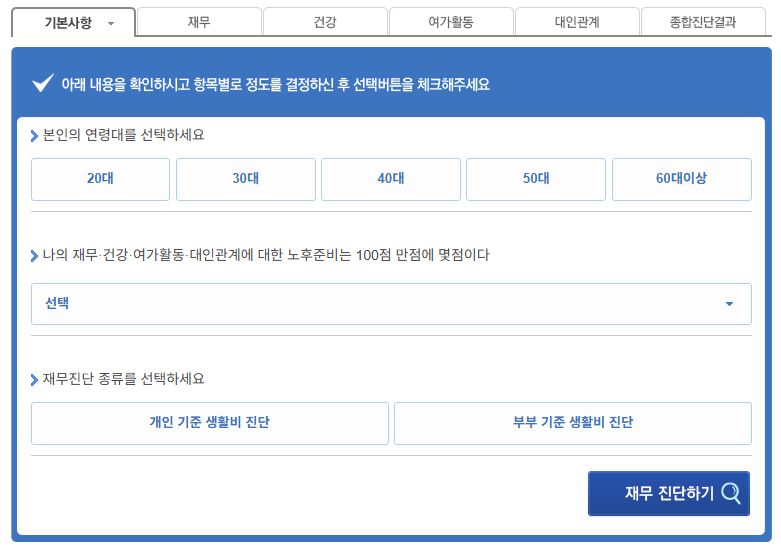Choose the 30대 age group
The image size is (781, 554).
point(246,179)
